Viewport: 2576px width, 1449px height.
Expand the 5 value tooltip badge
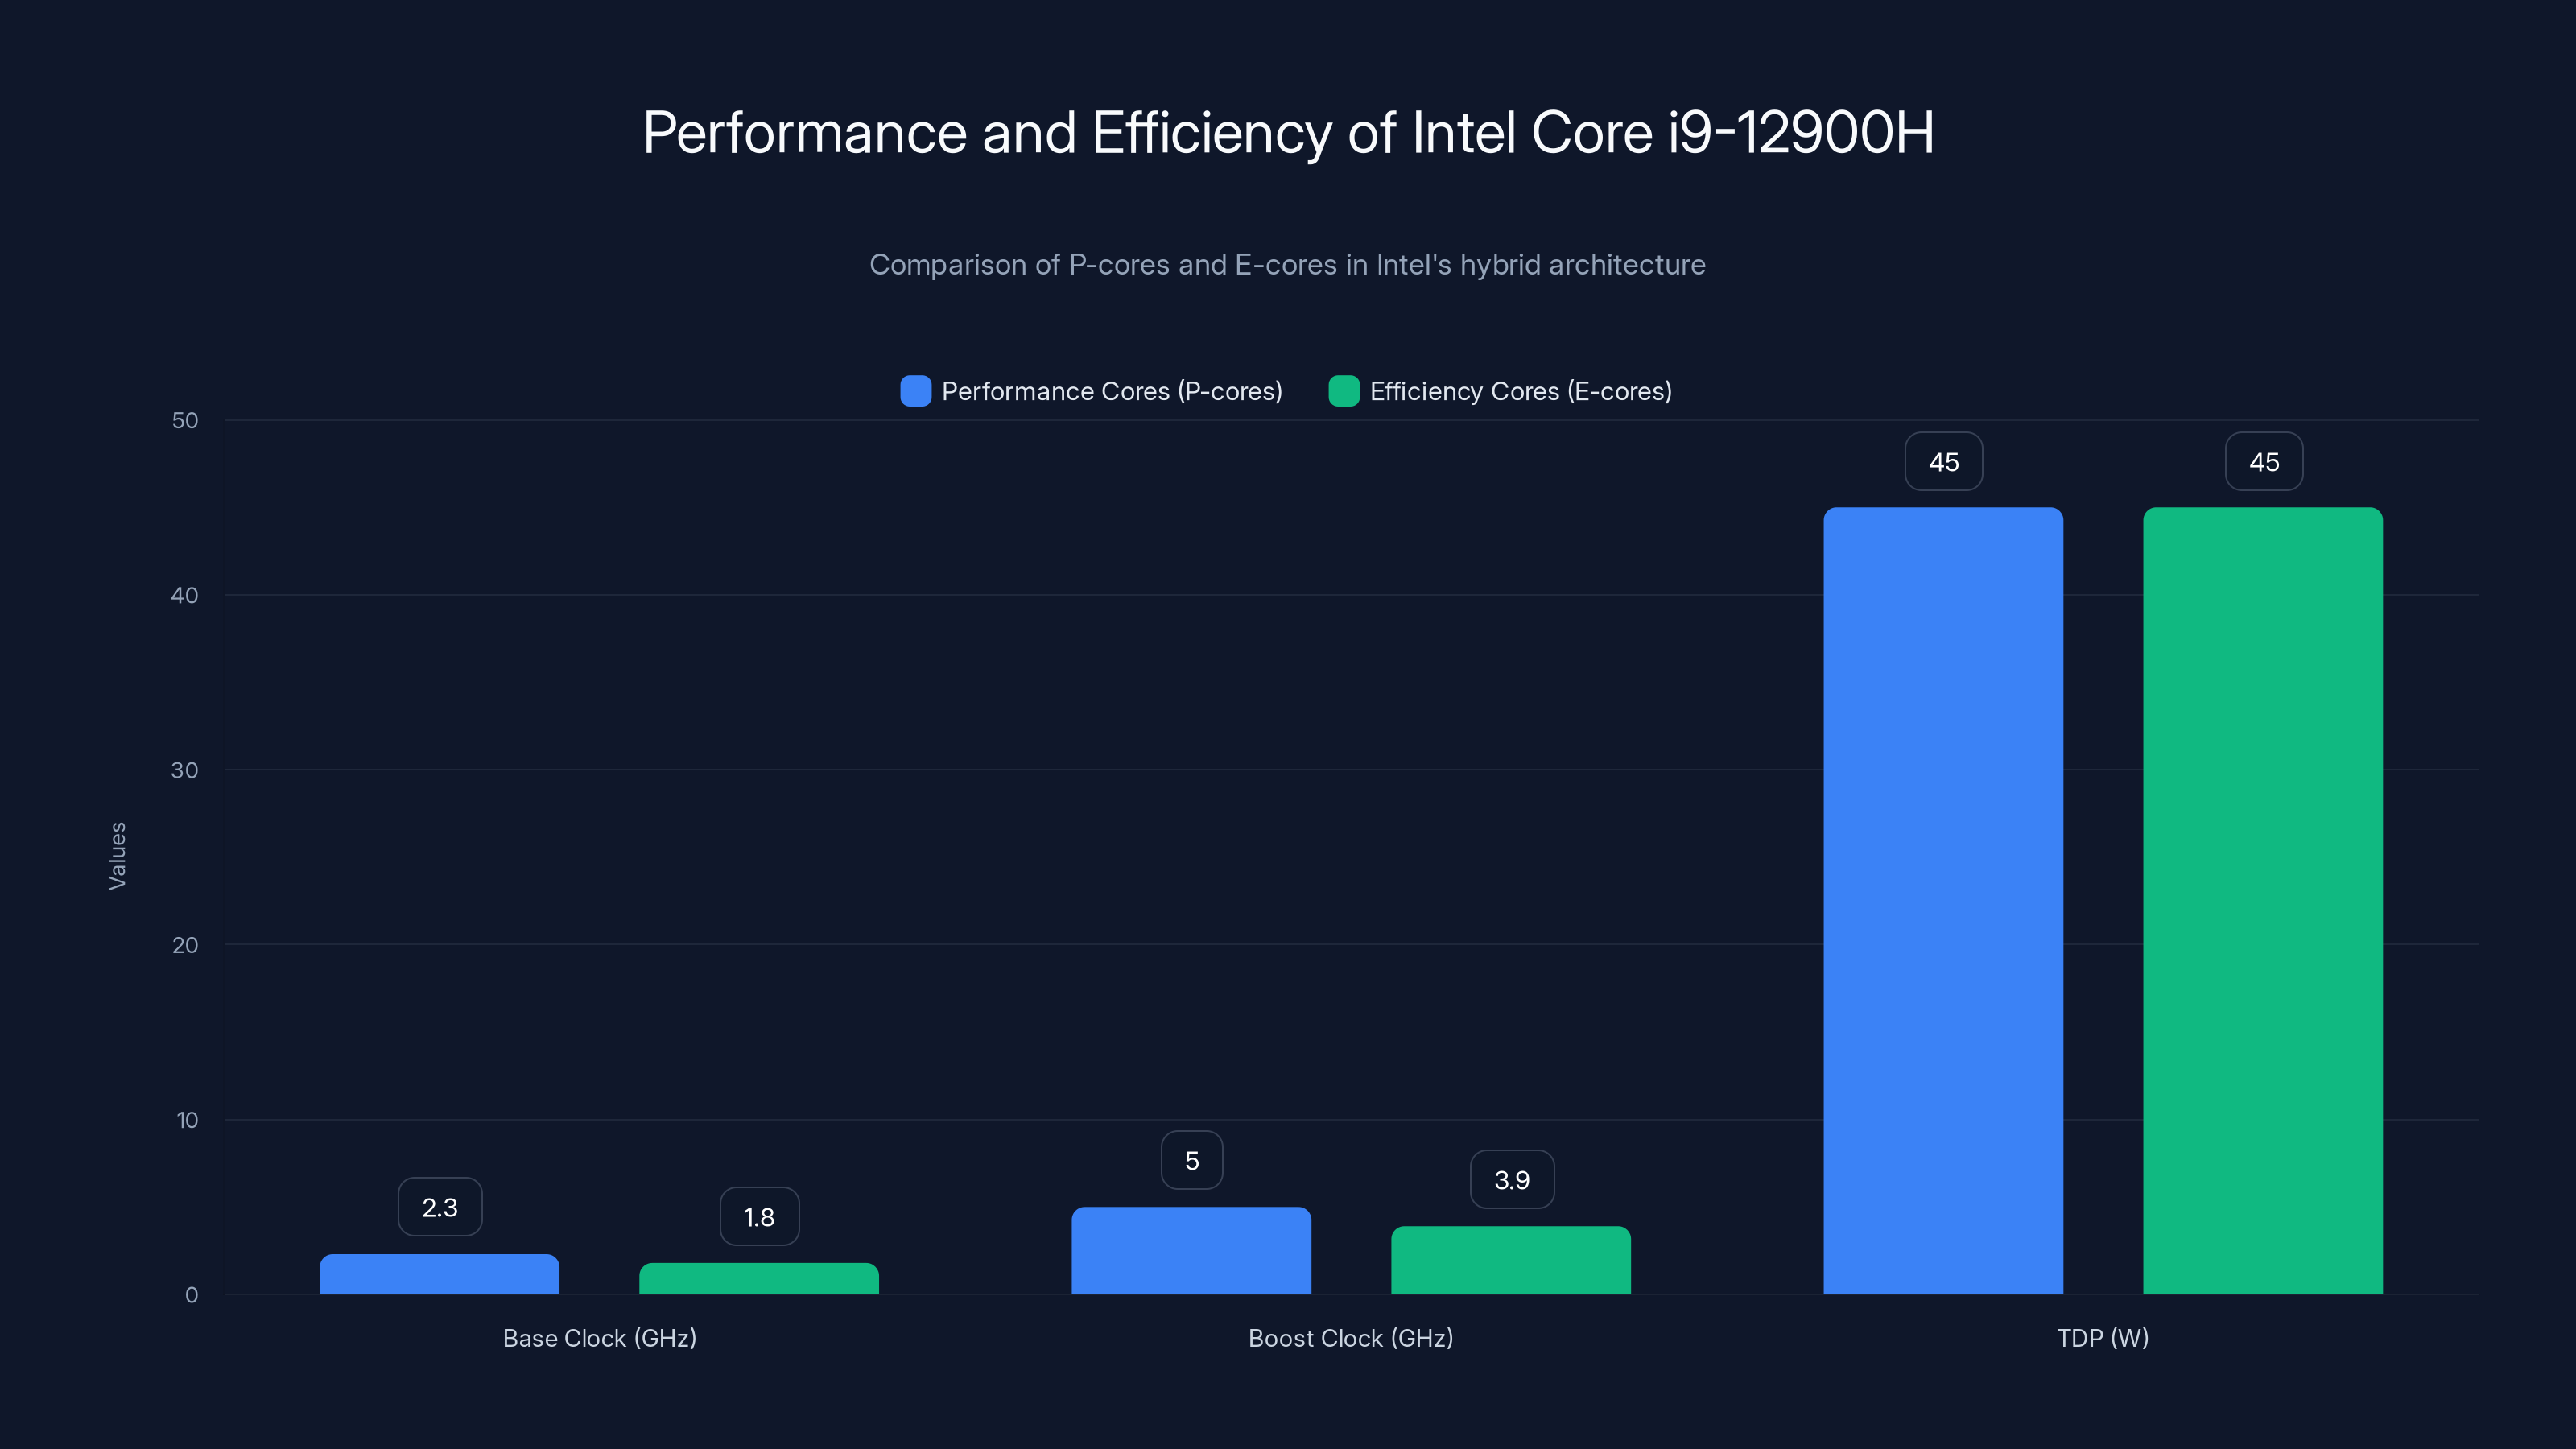(x=1191, y=1160)
